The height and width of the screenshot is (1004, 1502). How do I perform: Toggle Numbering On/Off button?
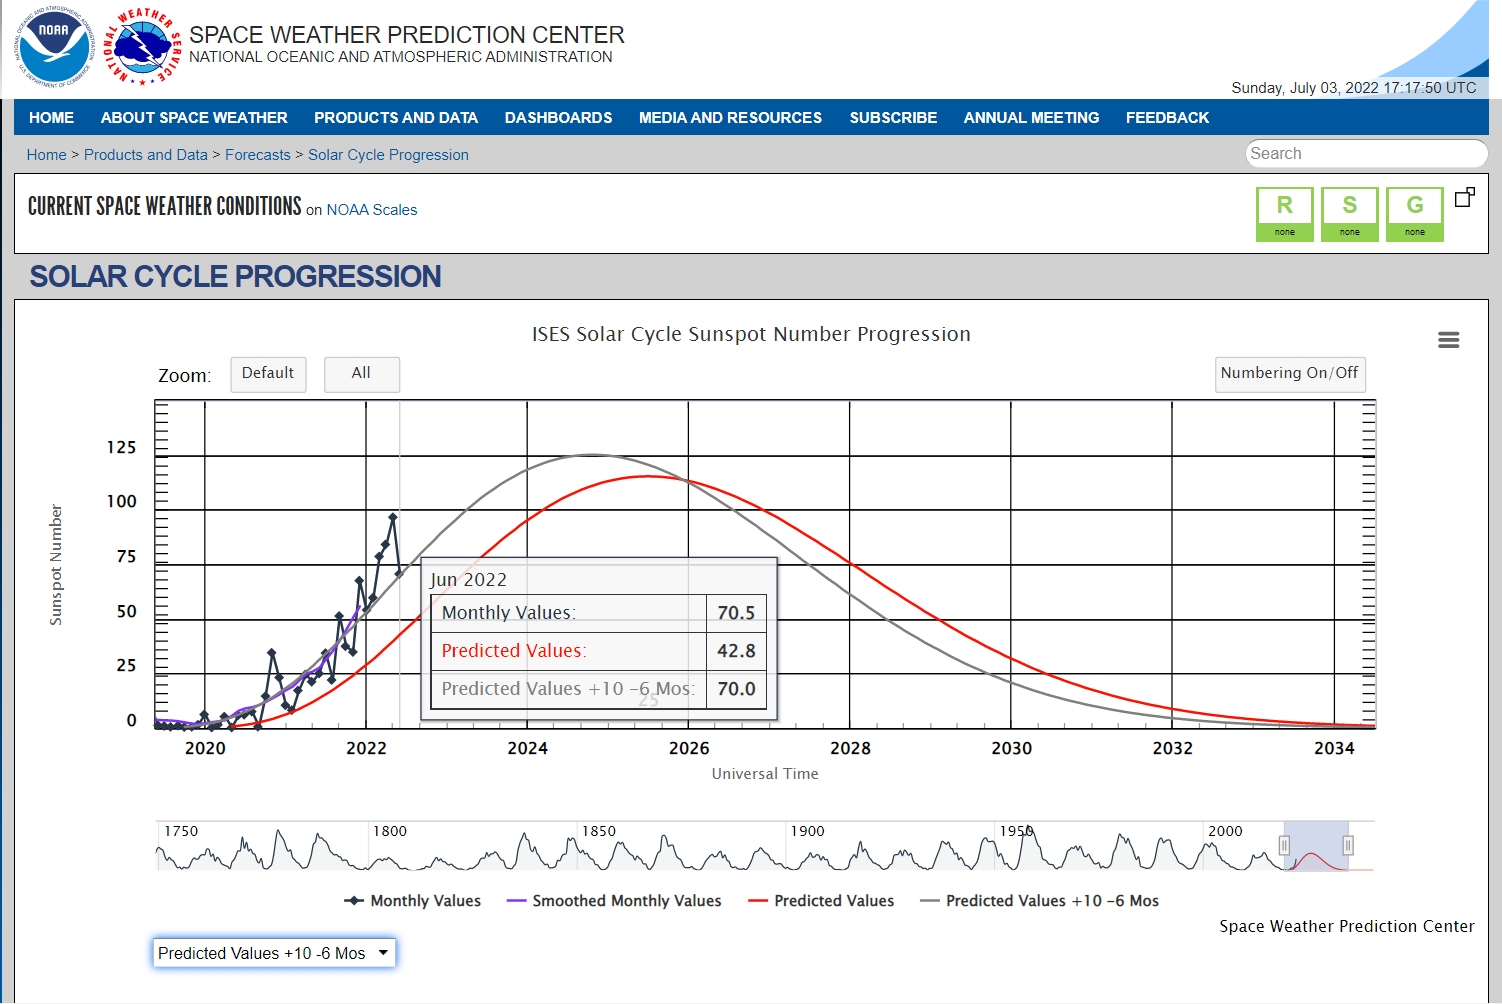pos(1290,374)
